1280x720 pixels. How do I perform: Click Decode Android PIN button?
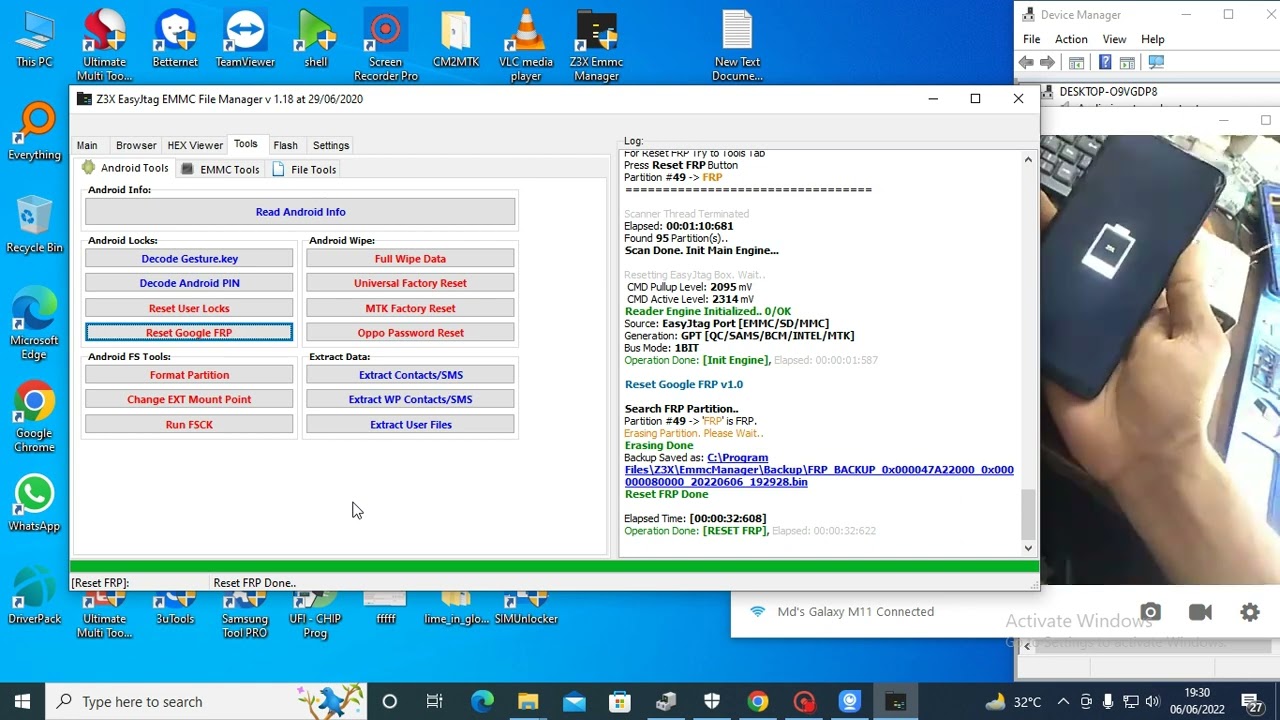(x=189, y=283)
